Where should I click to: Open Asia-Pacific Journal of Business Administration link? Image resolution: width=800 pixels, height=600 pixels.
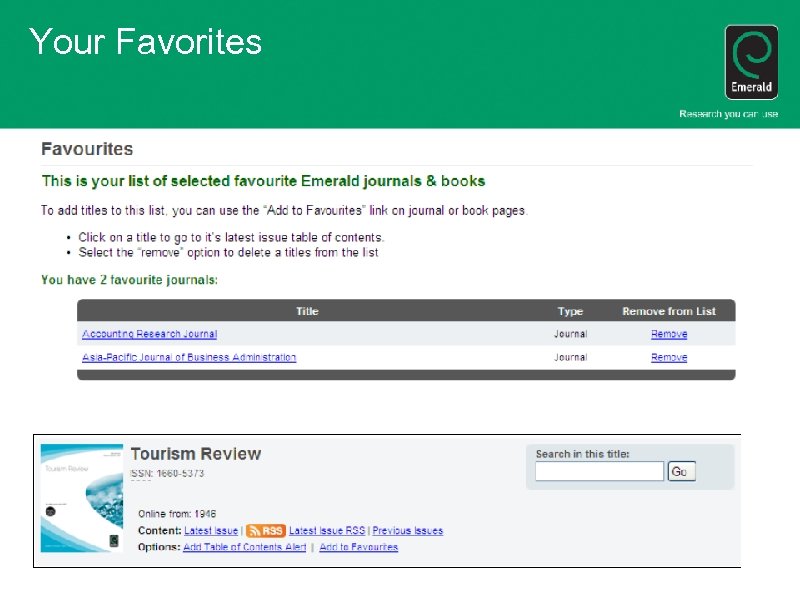tap(189, 357)
